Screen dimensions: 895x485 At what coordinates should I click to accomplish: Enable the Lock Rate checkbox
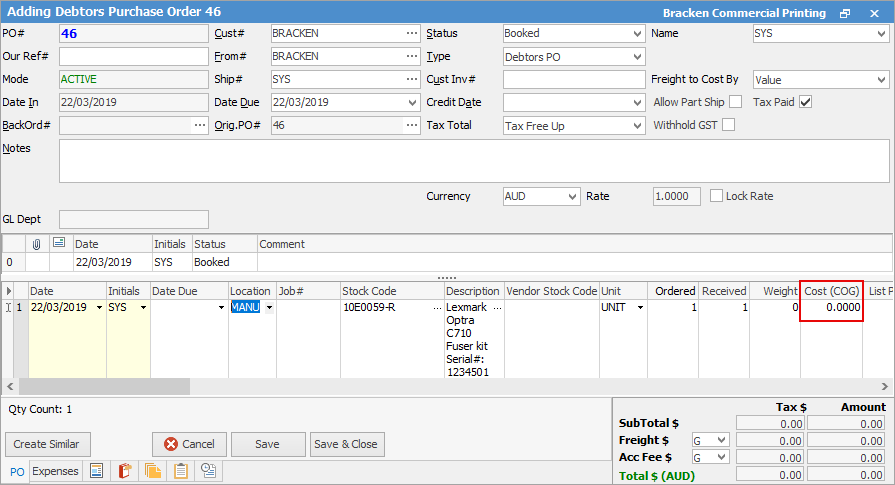pos(716,196)
